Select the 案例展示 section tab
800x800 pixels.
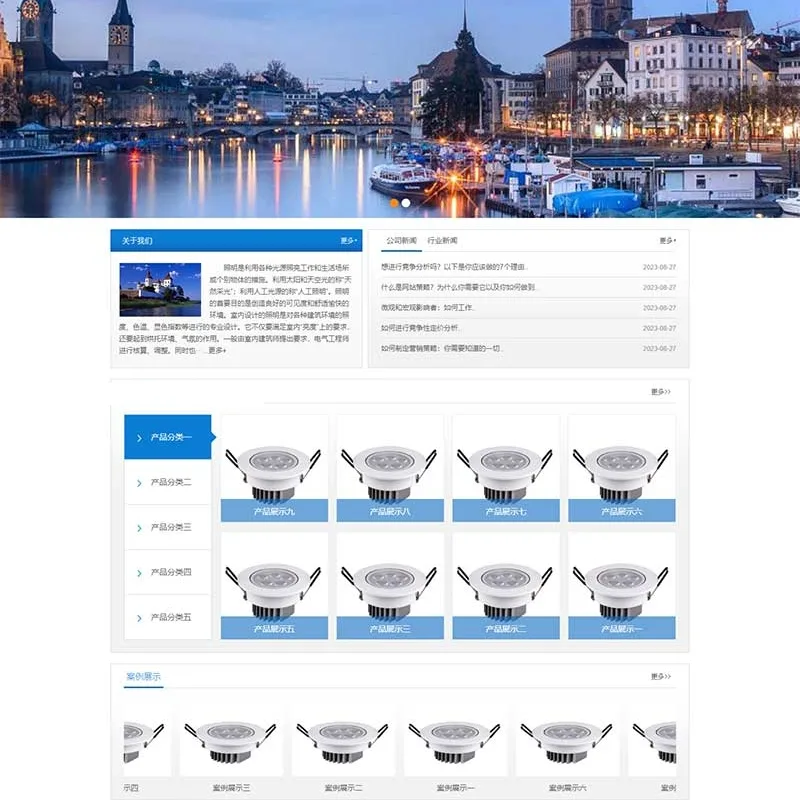click(x=143, y=677)
